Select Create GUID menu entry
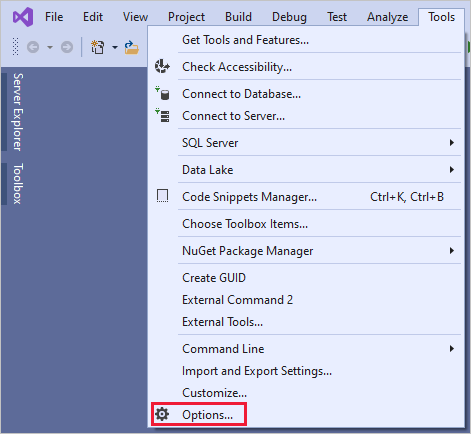 click(306, 278)
